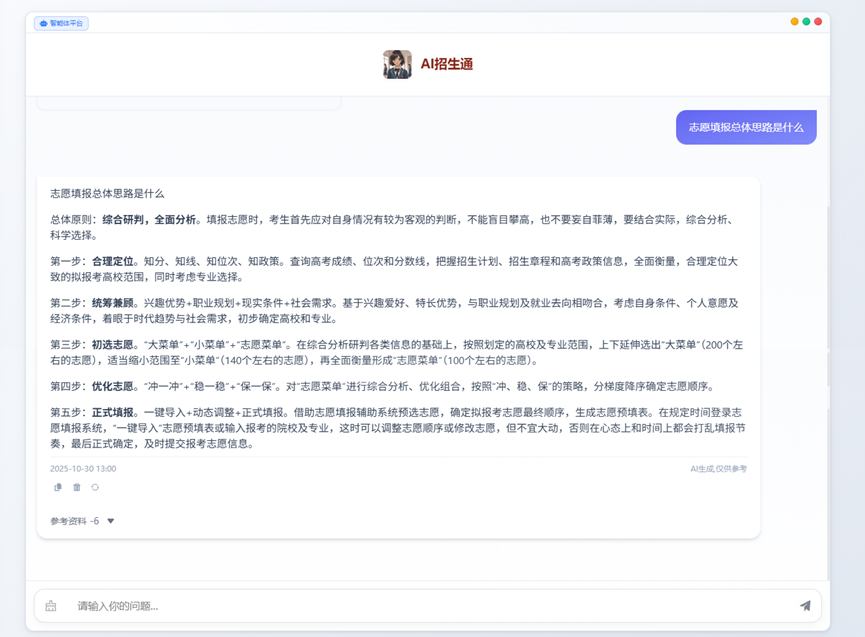
Task: Expand the 参考资料 -6 references list
Action: point(110,521)
